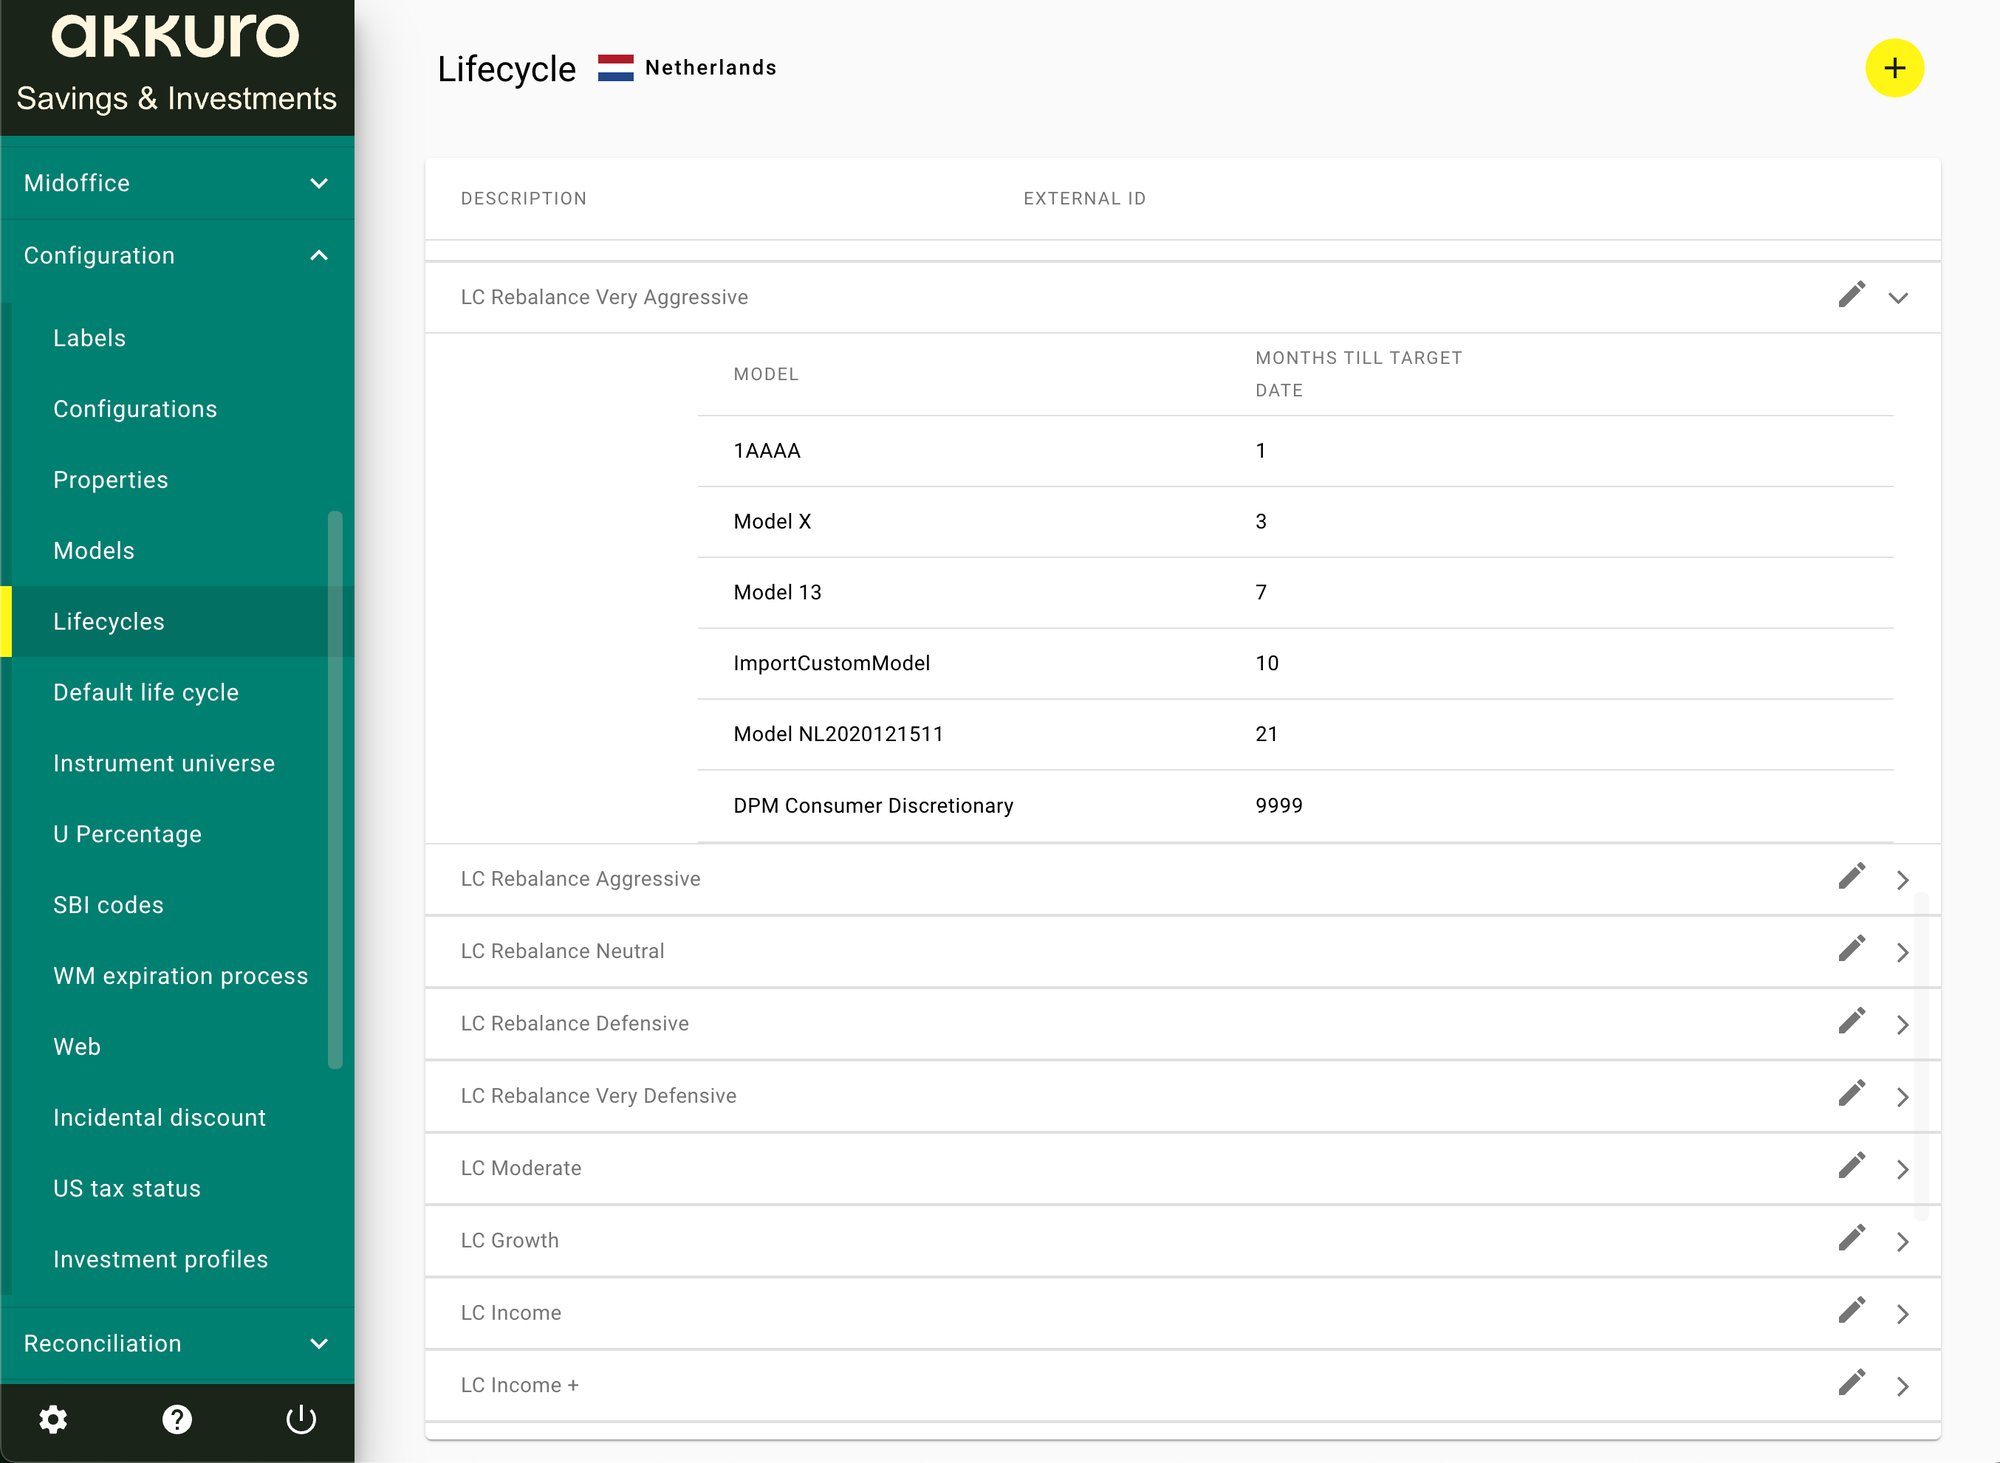Expand LC Rebalance Defensive row chevron
The height and width of the screenshot is (1463, 2000).
(1902, 1024)
